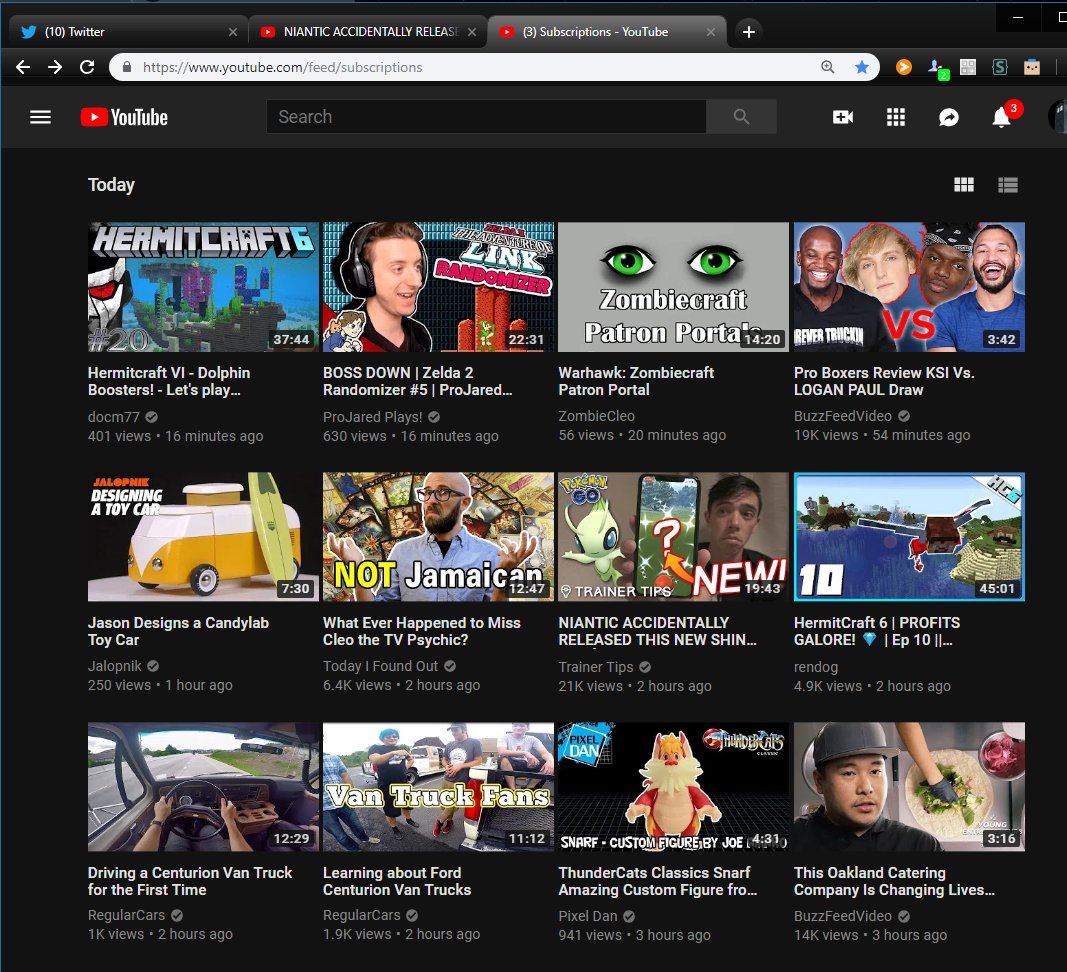Close the NIANTIC ACCIDENTALLY tab

click(x=472, y=32)
